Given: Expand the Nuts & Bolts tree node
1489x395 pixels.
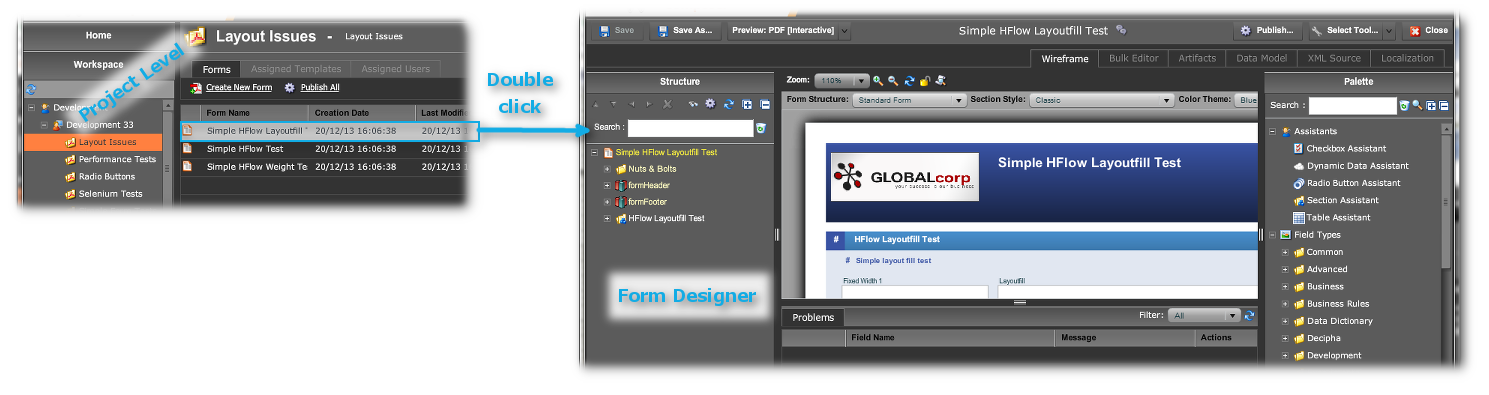Looking at the screenshot, I should tap(607, 169).
